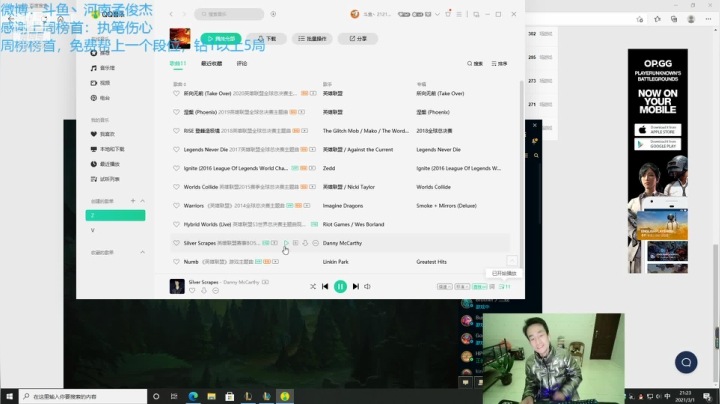Click the back-to-top arrow button in song list

point(512,261)
